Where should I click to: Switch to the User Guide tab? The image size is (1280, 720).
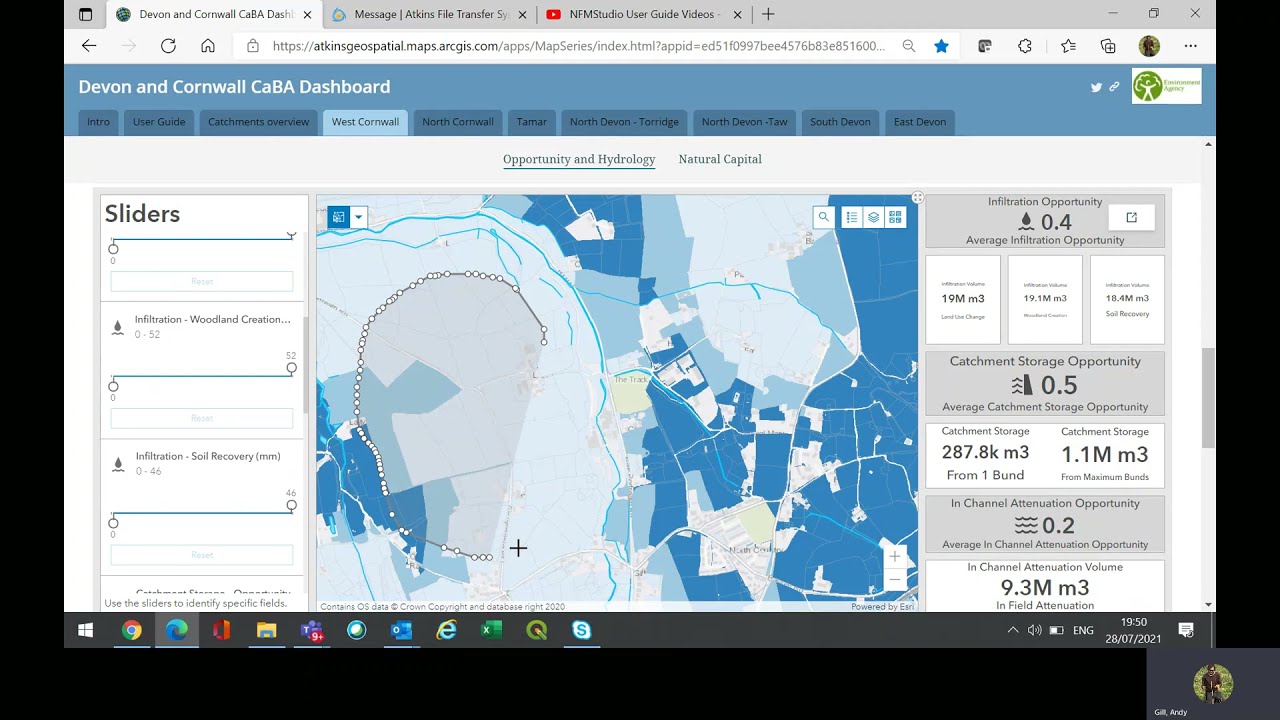tap(159, 122)
